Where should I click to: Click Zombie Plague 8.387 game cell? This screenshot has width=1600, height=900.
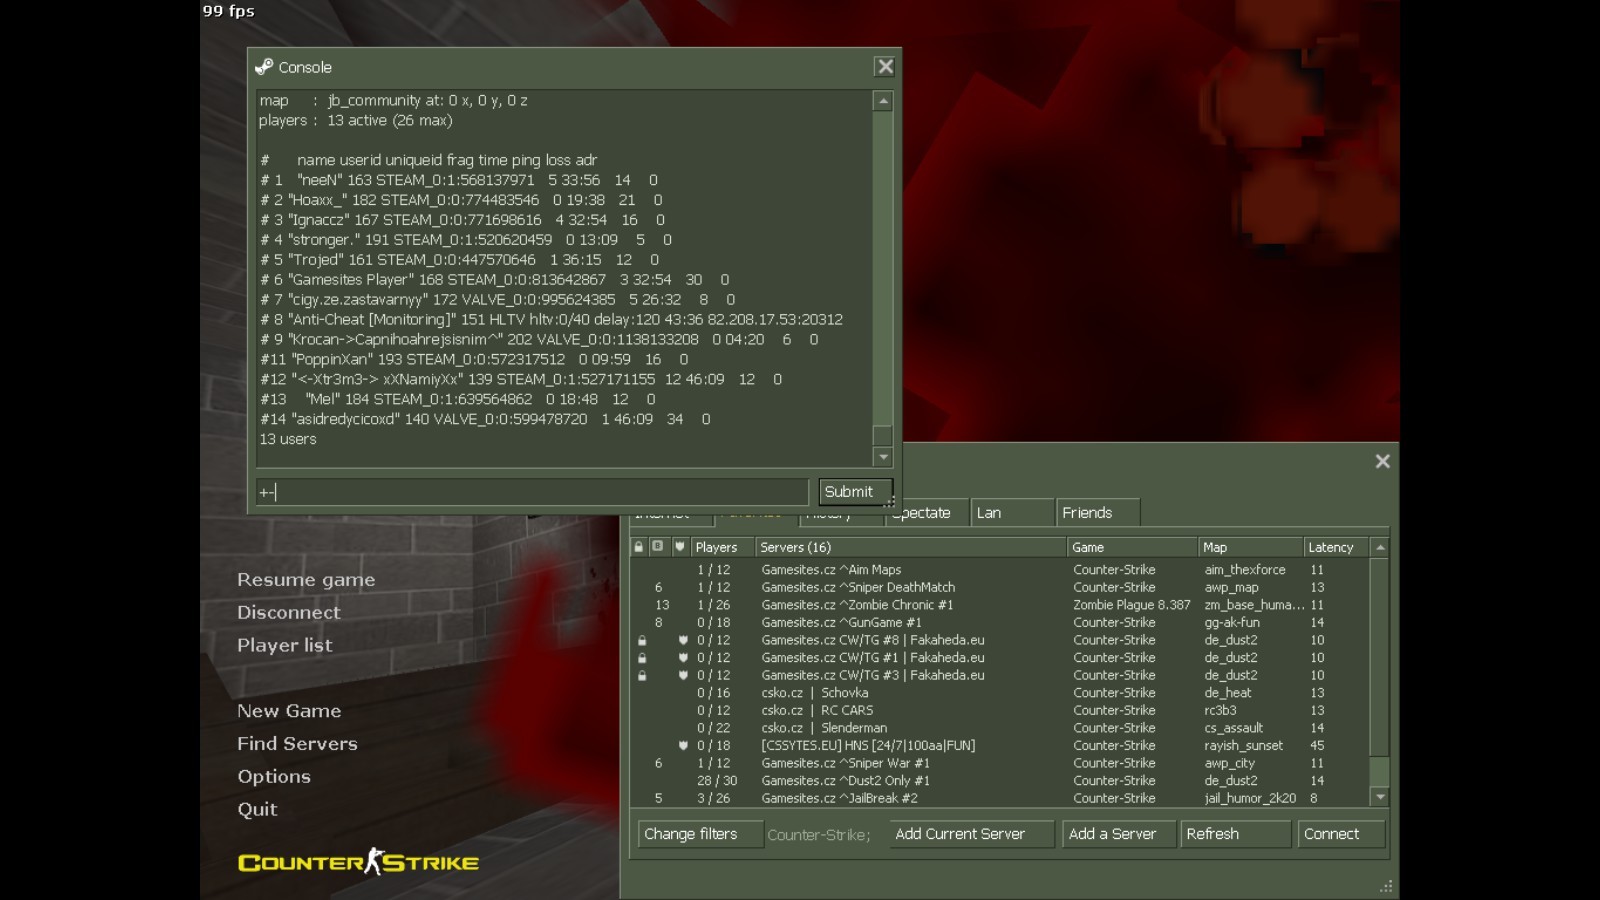pos(1132,605)
